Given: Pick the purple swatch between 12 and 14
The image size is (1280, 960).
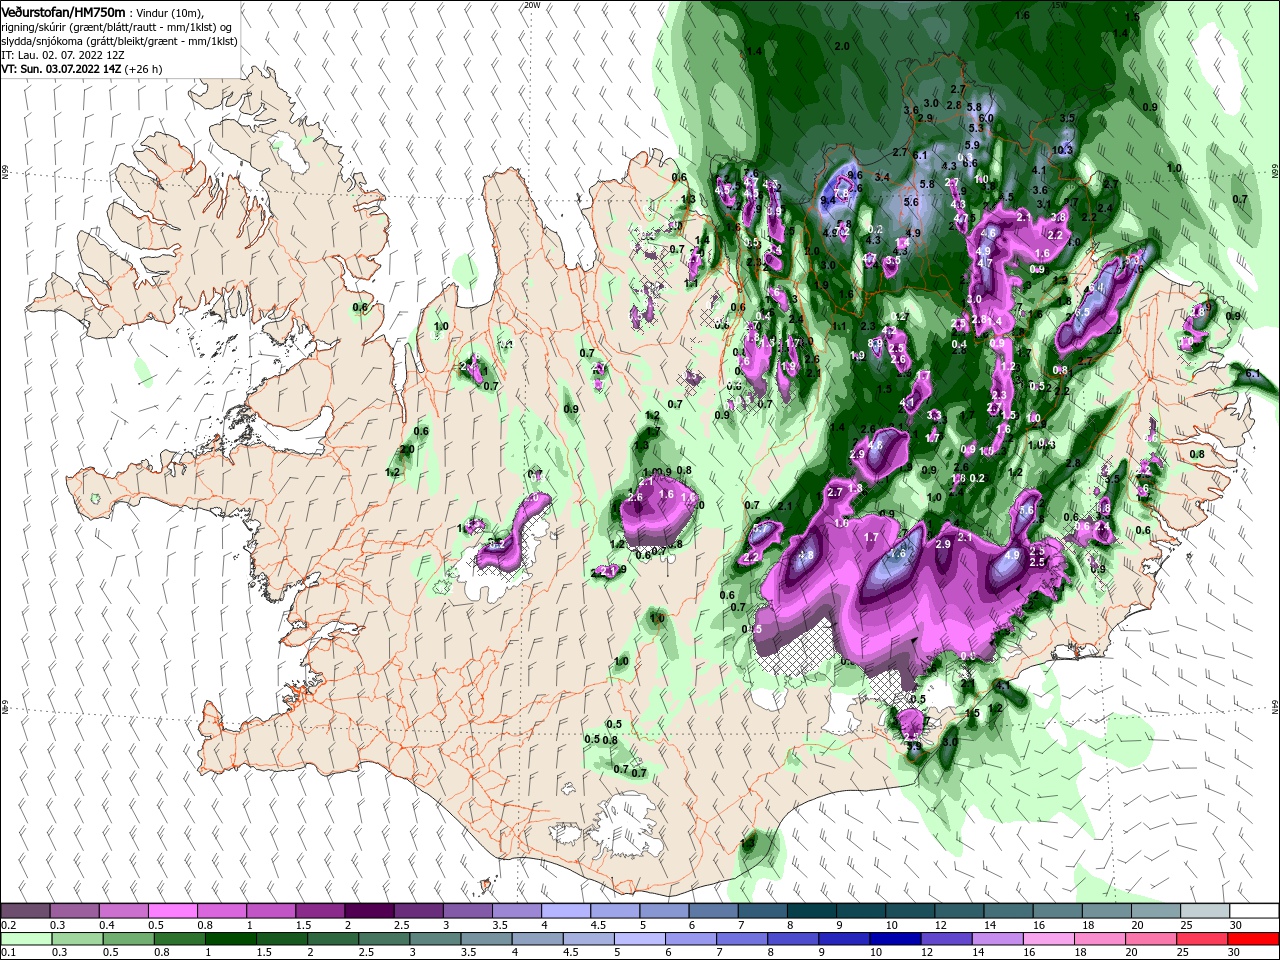Looking at the screenshot, I should 946,939.
